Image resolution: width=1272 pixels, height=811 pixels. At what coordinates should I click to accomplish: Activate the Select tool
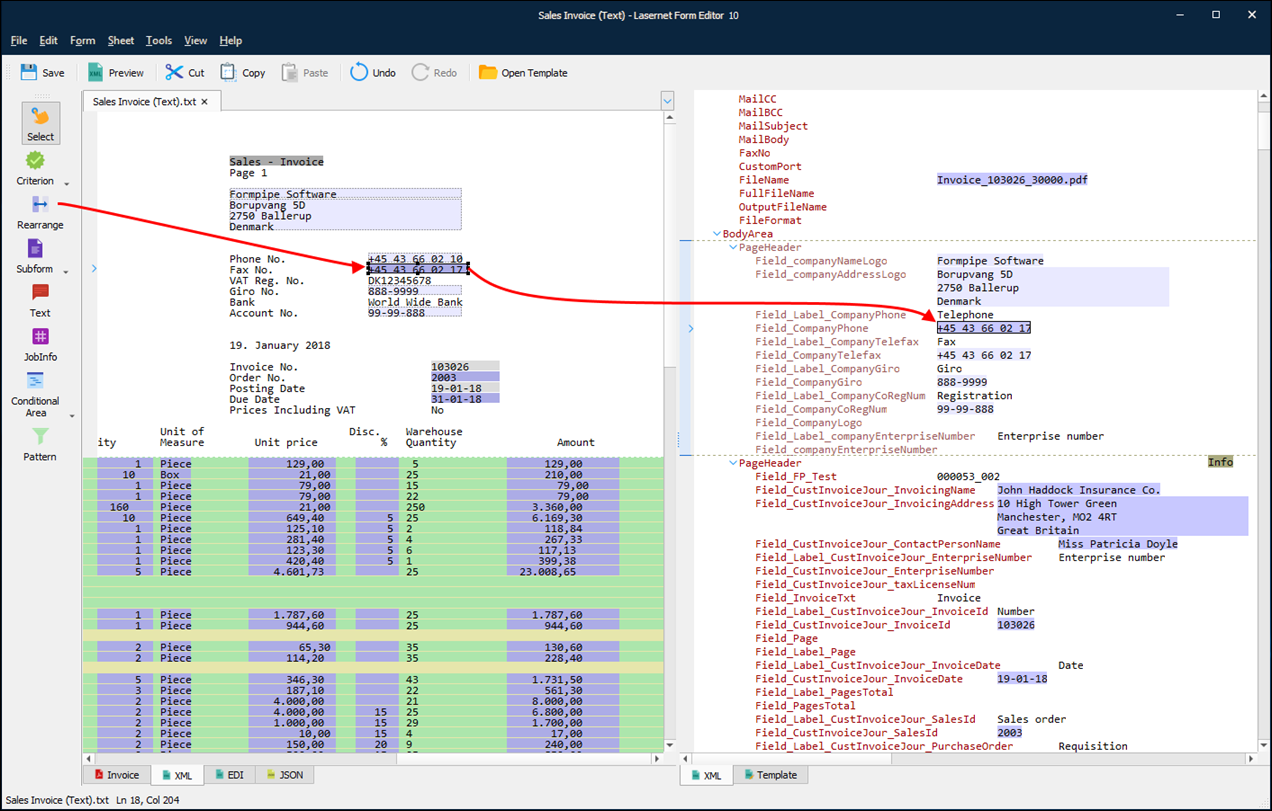tap(40, 123)
